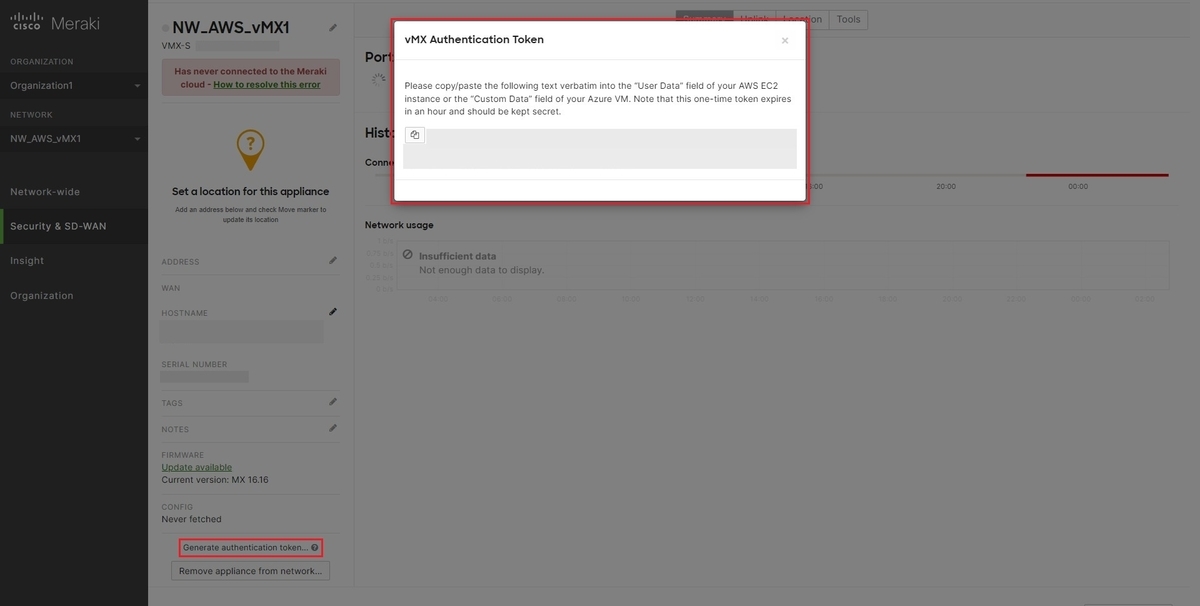Image resolution: width=1200 pixels, height=606 pixels.
Task: Click the NOTES edit pencil icon
Action: [332, 428]
